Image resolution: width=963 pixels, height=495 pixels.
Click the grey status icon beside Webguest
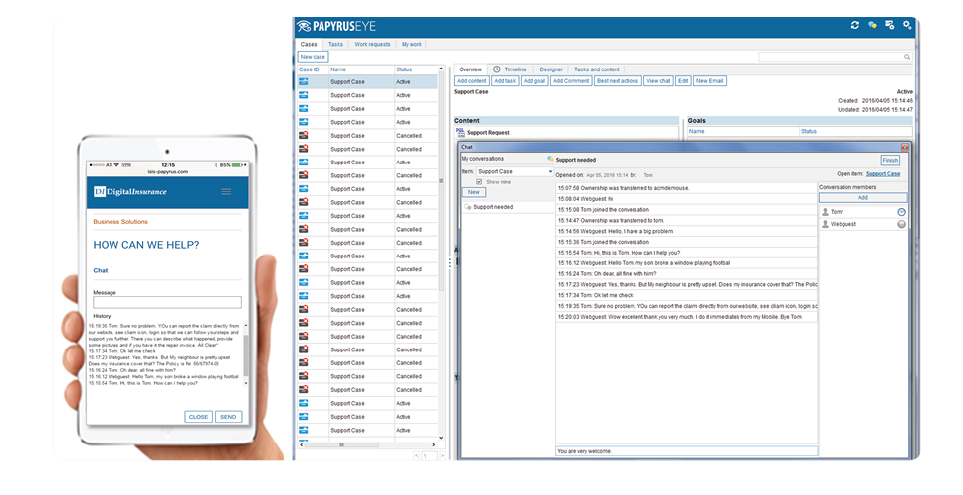pyautogui.click(x=901, y=225)
